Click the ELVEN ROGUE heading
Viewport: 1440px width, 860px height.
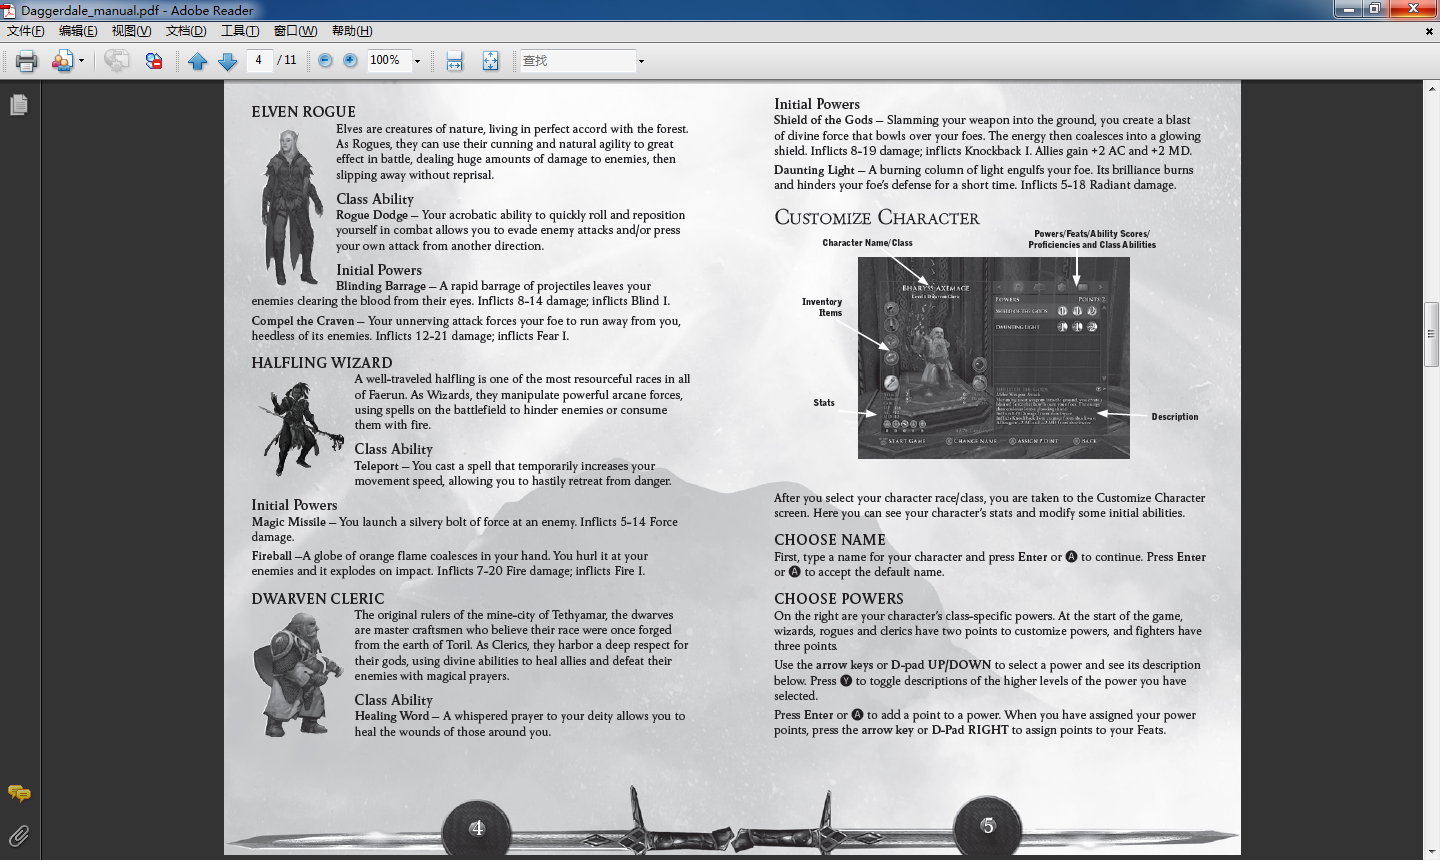click(x=303, y=112)
